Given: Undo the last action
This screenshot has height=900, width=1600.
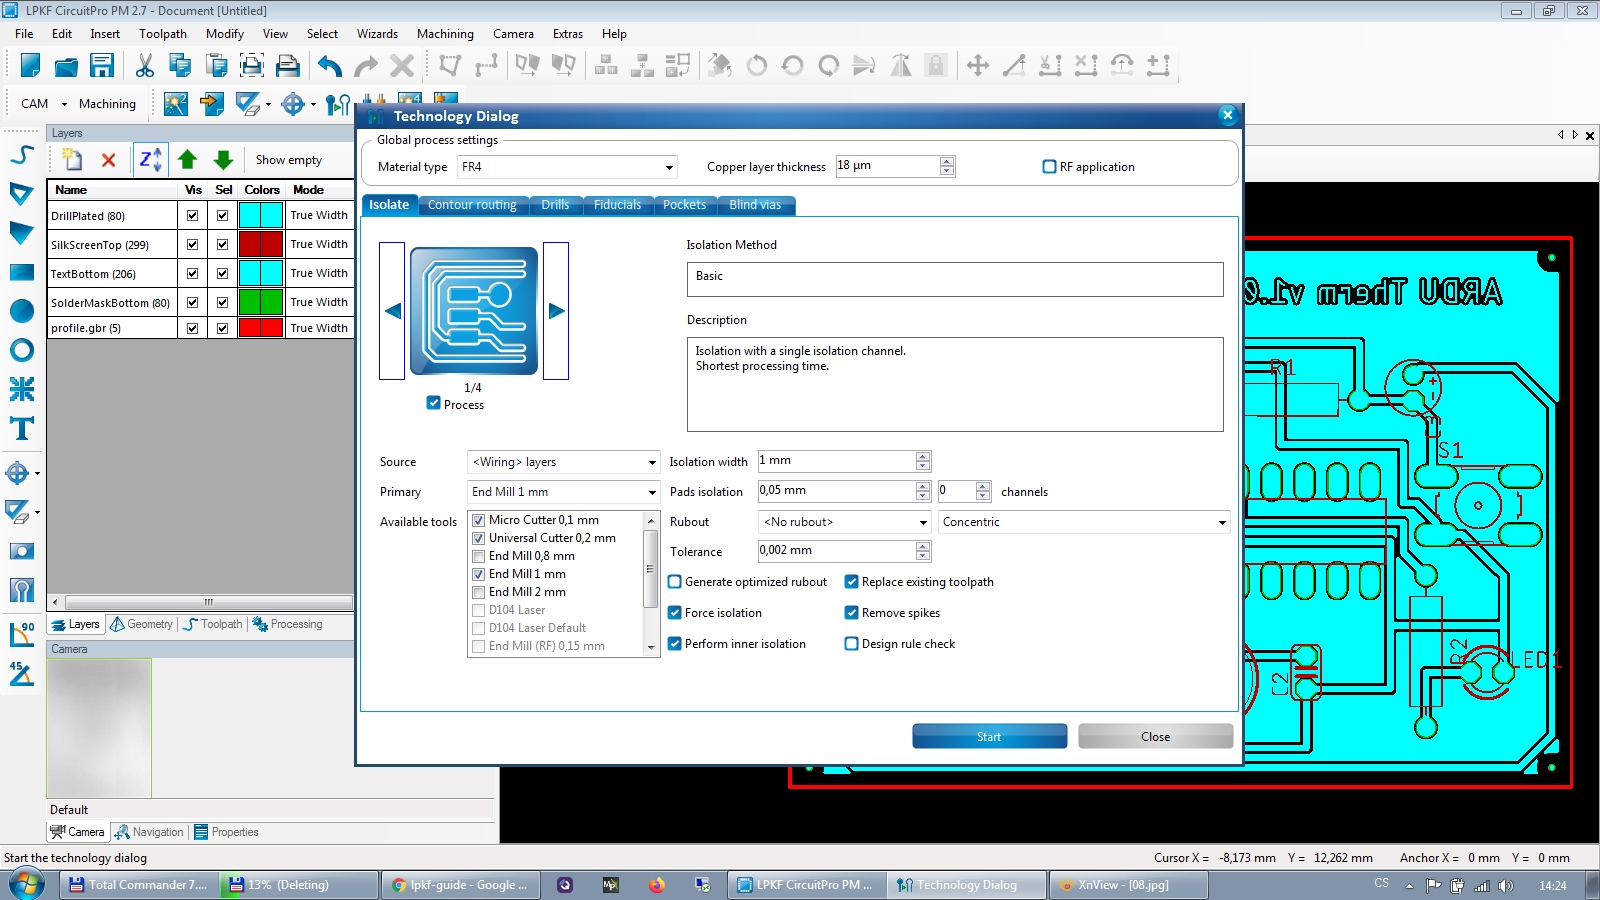Looking at the screenshot, I should tap(330, 66).
